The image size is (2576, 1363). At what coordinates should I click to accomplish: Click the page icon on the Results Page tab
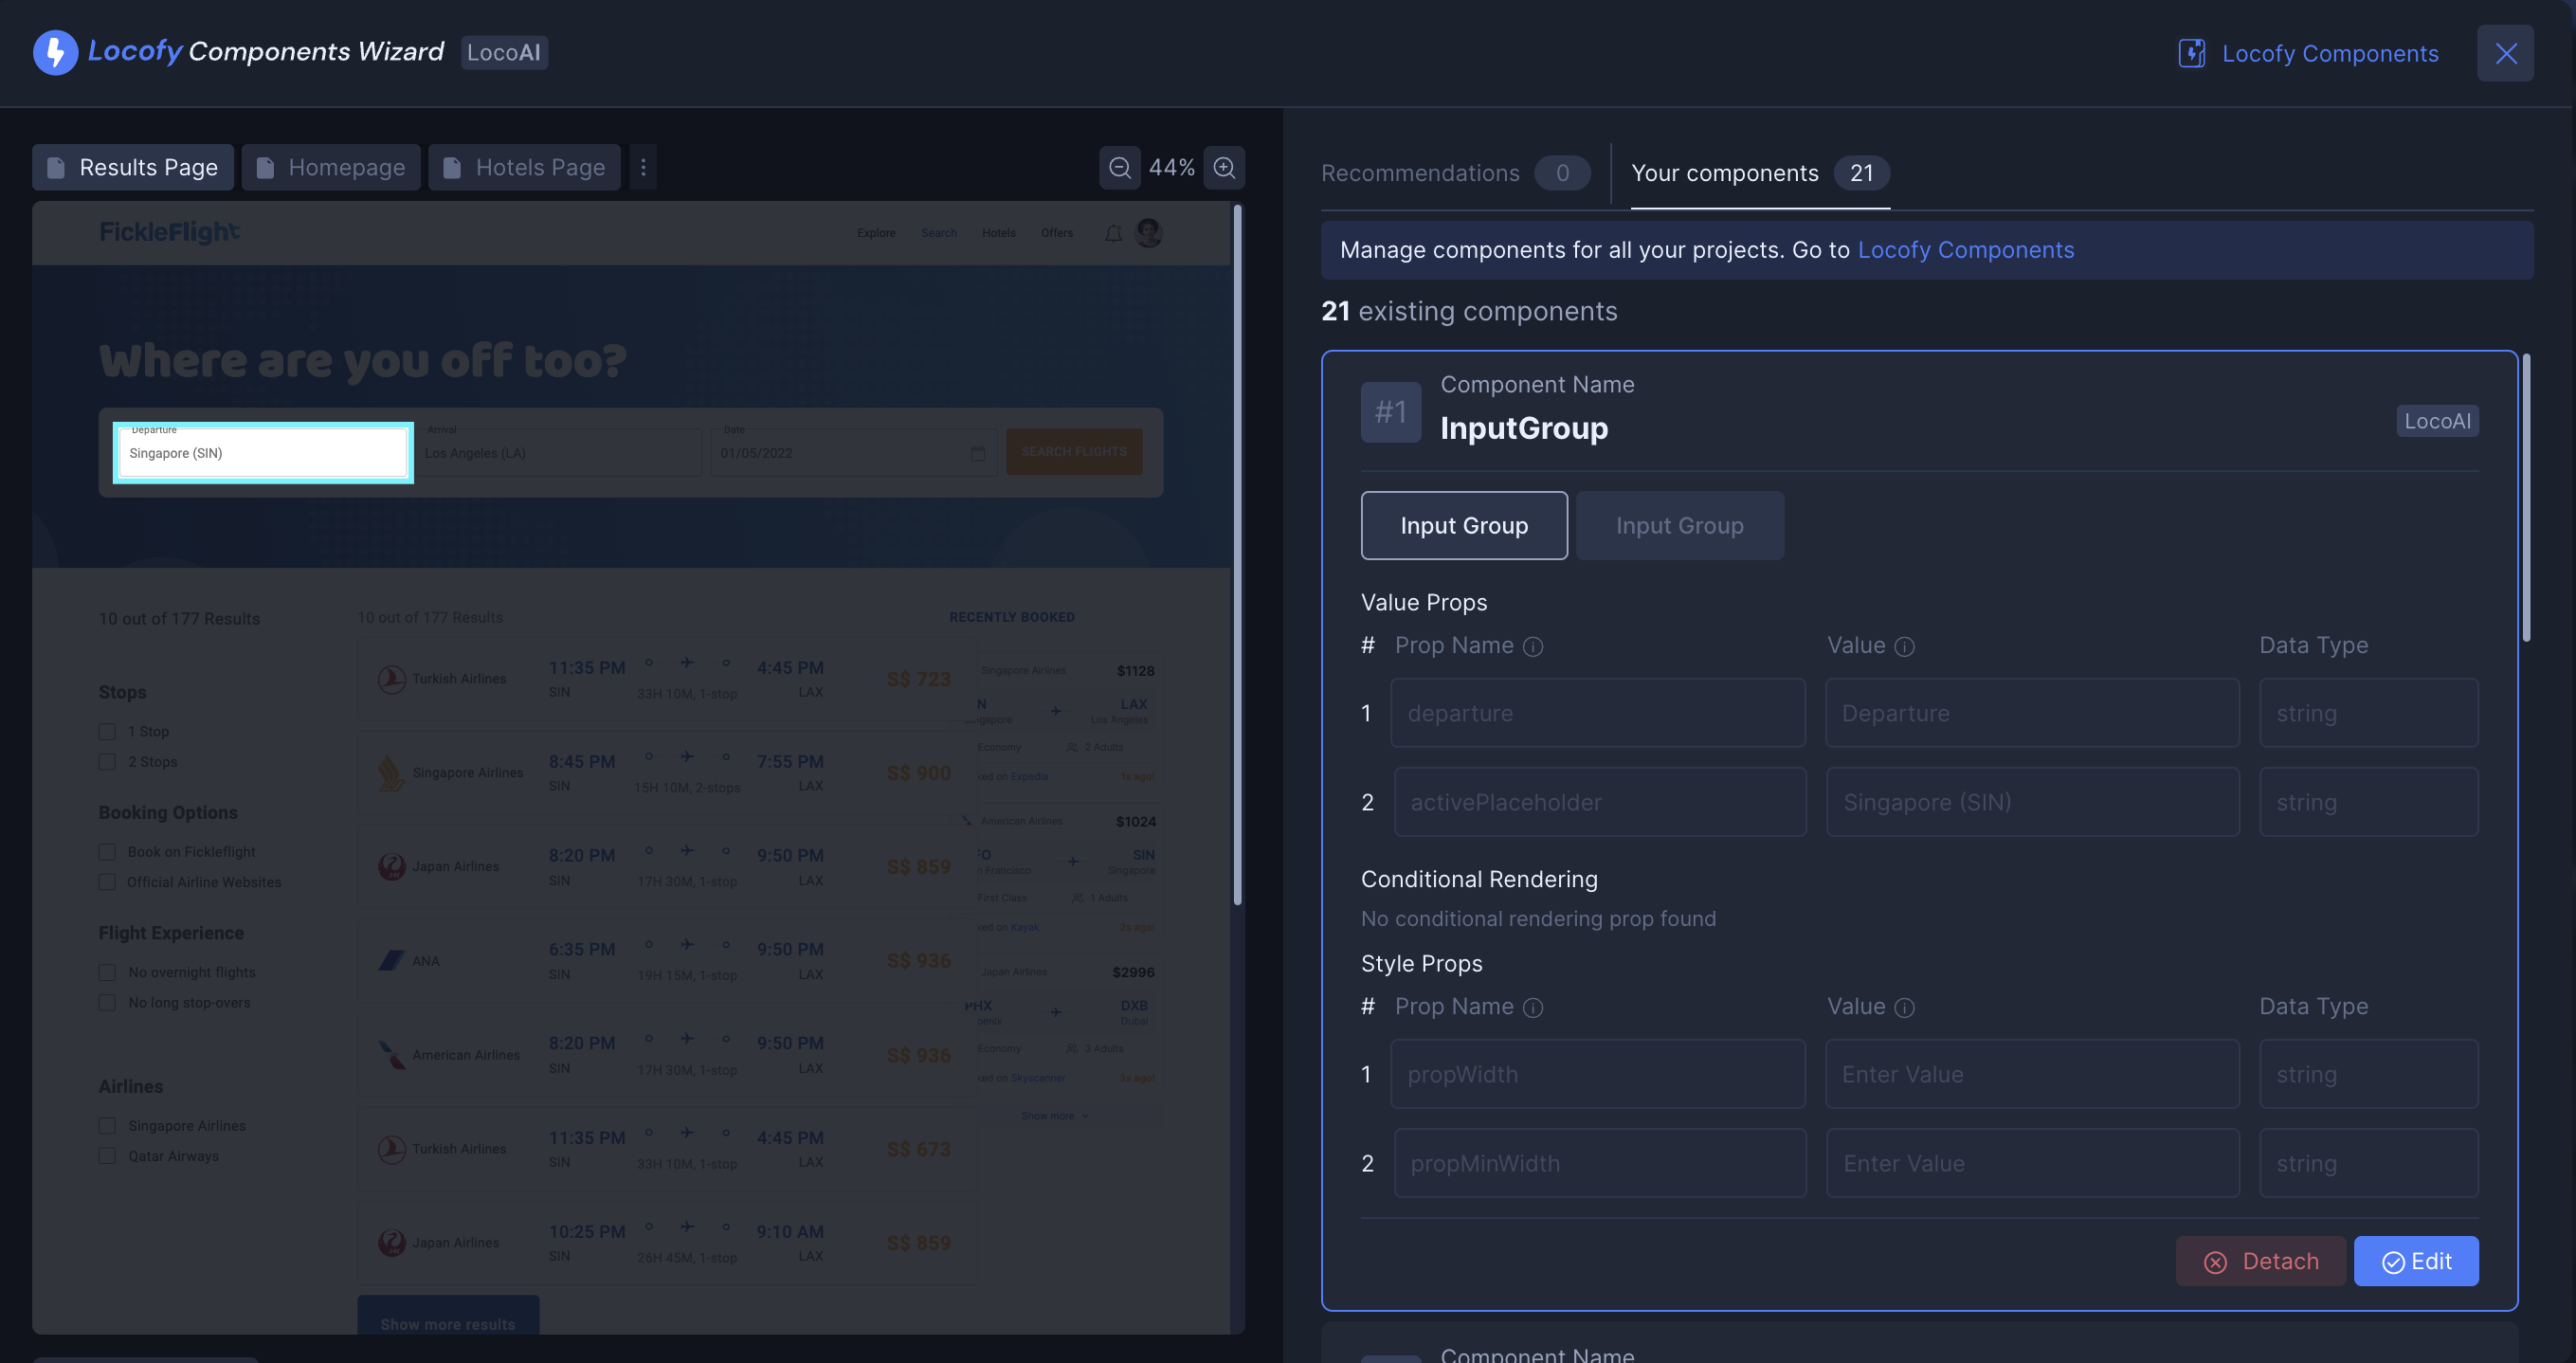point(57,167)
